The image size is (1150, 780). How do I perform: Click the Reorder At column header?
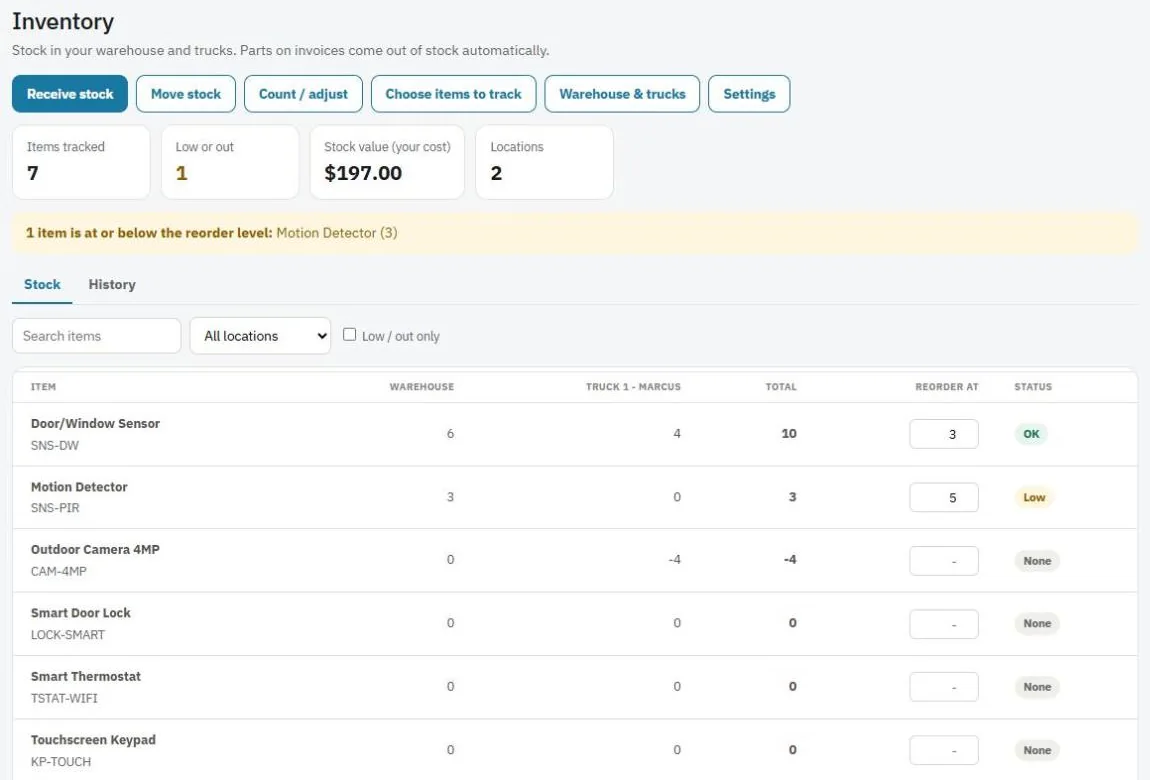(947, 386)
